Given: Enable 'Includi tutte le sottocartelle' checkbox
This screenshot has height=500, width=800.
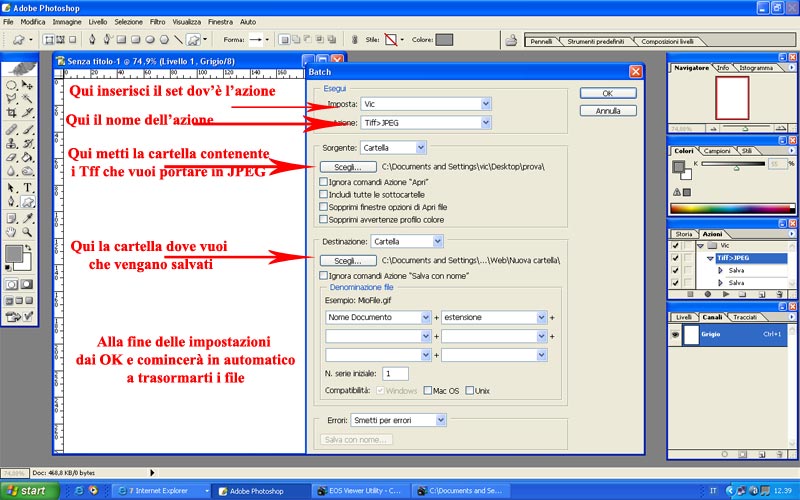Looking at the screenshot, I should pyautogui.click(x=323, y=195).
